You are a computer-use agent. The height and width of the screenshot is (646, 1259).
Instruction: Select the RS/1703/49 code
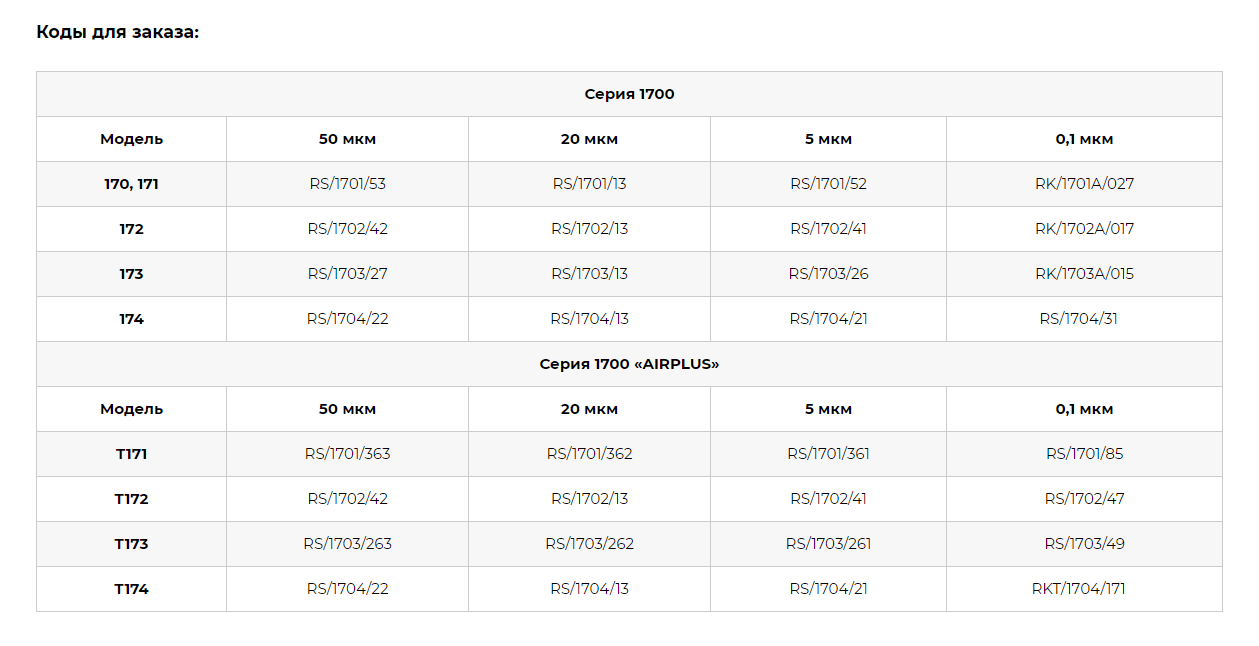click(x=1084, y=544)
